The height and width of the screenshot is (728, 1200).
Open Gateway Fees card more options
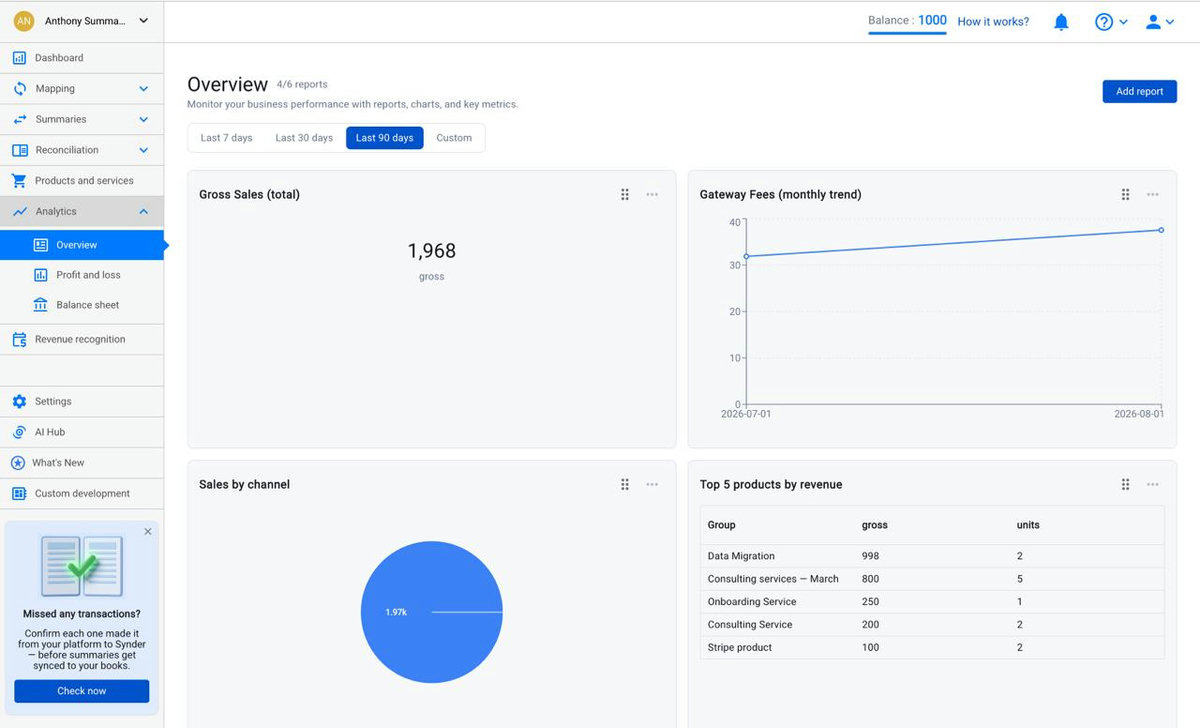[1153, 195]
